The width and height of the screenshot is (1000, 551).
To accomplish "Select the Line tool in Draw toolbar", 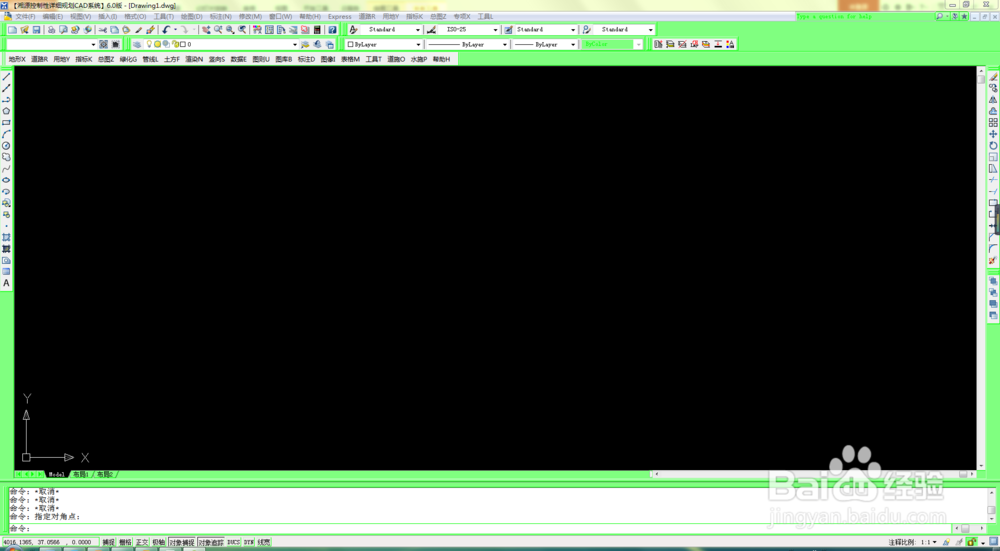I will (6, 77).
